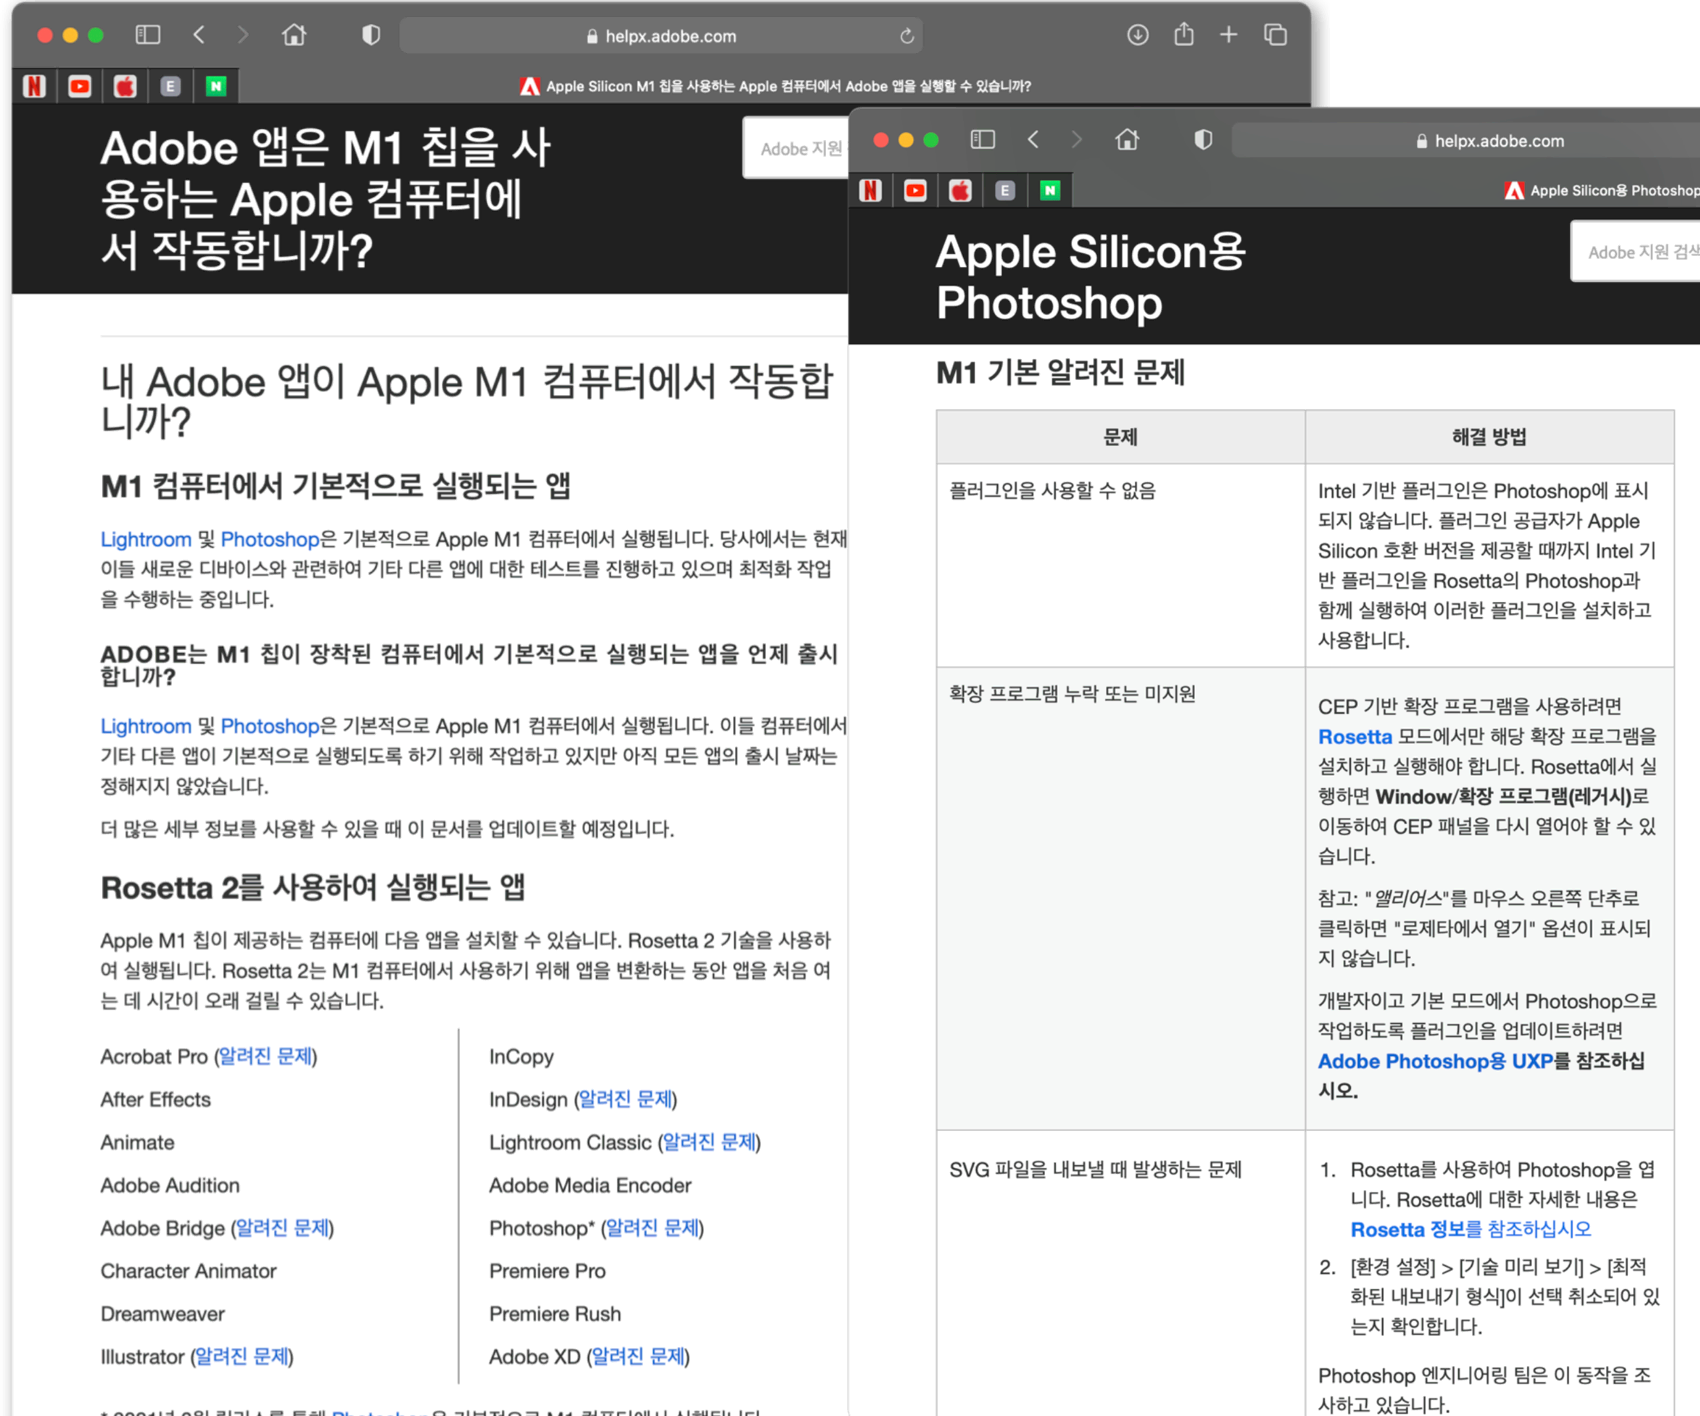Viewport: 1700px width, 1416px height.
Task: Reload the page in back Safari window
Action: tap(907, 36)
